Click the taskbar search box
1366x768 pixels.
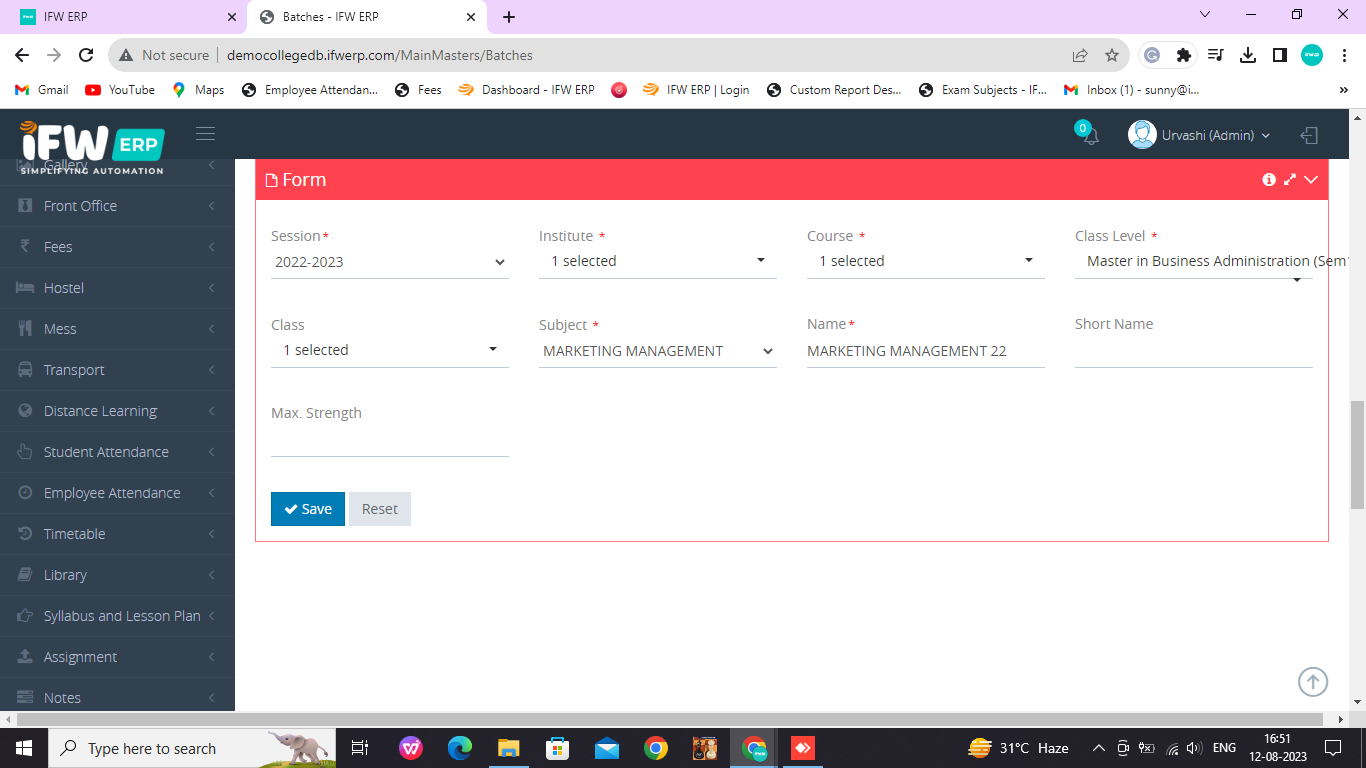click(x=192, y=748)
